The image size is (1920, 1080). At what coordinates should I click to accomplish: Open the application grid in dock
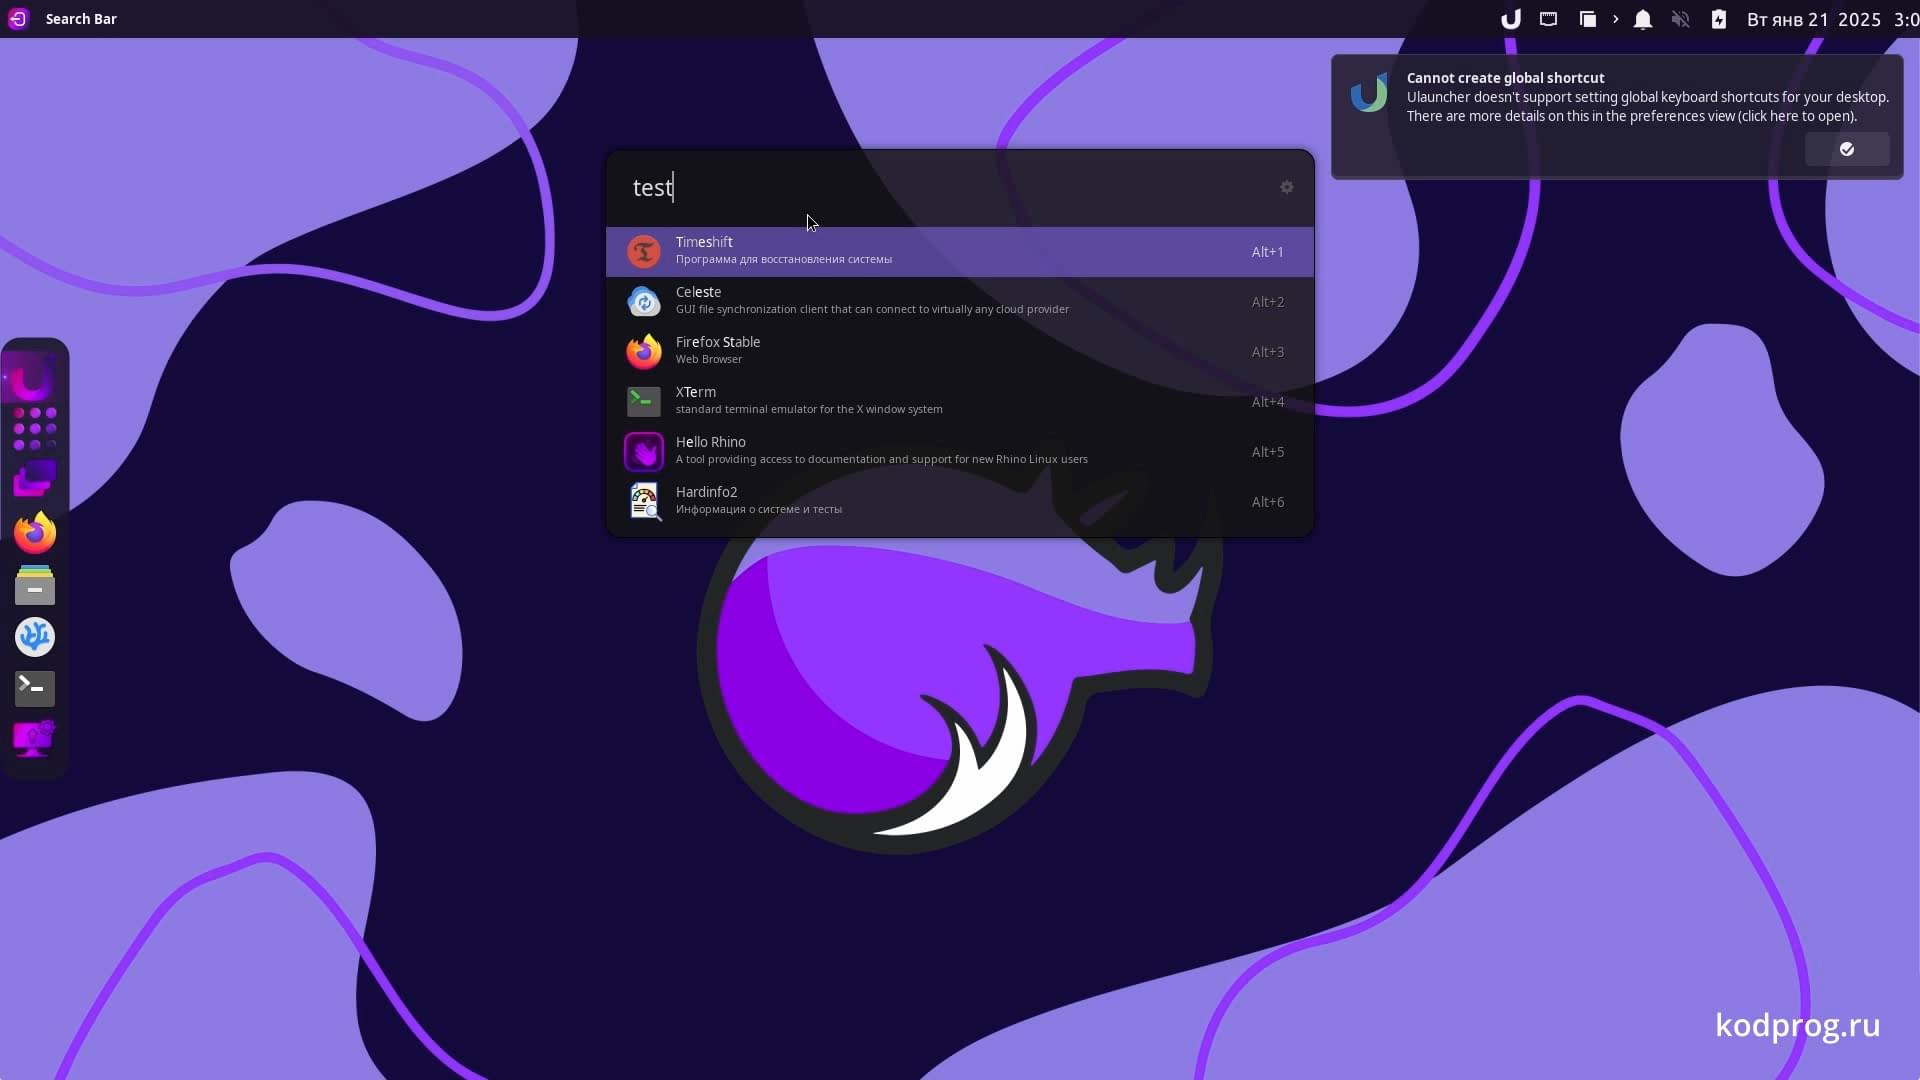tap(35, 429)
